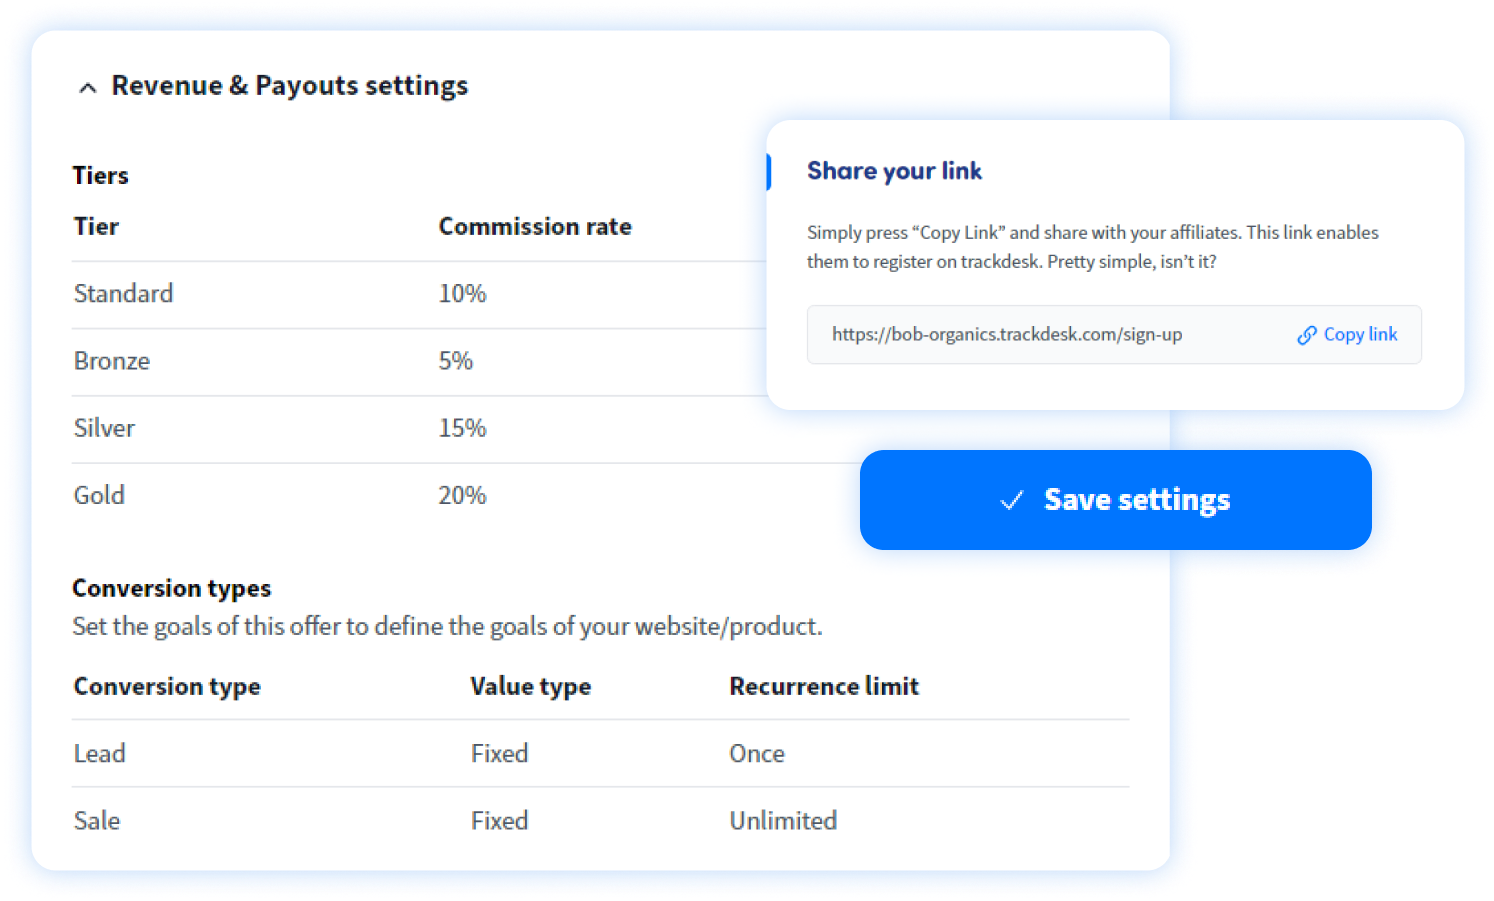The height and width of the screenshot is (901, 1494).
Task: Click the Copy link text
Action: click(1360, 334)
